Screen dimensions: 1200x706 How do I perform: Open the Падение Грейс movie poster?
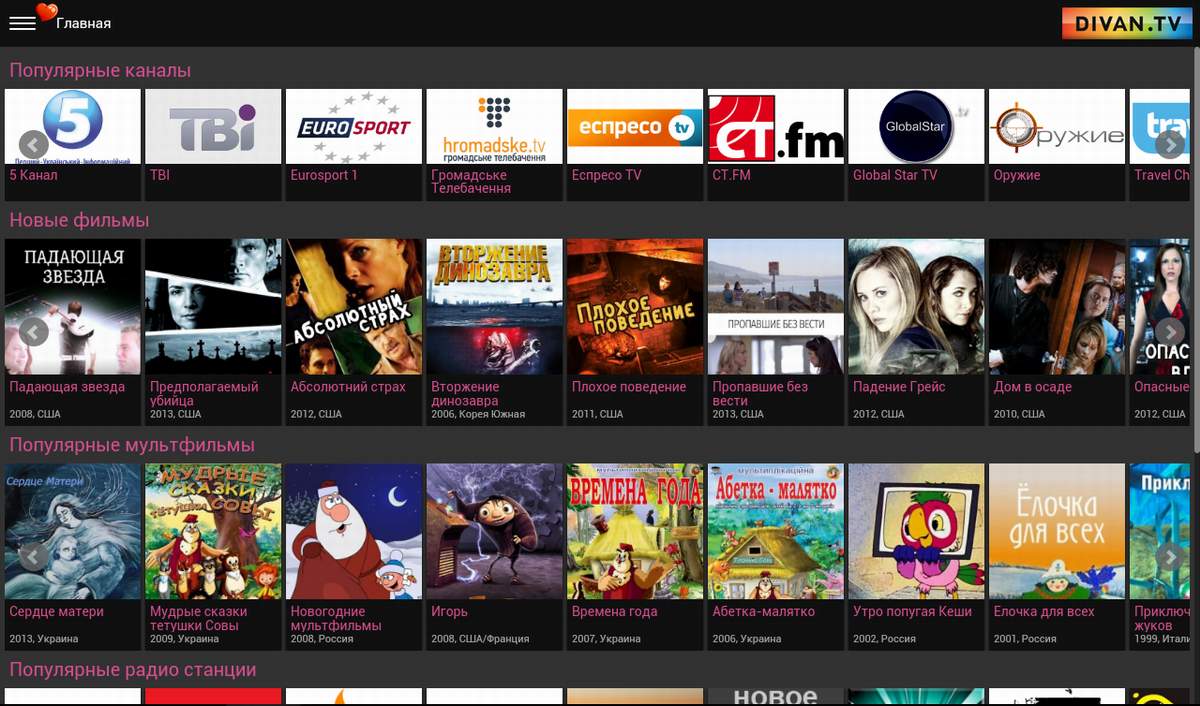pos(916,306)
